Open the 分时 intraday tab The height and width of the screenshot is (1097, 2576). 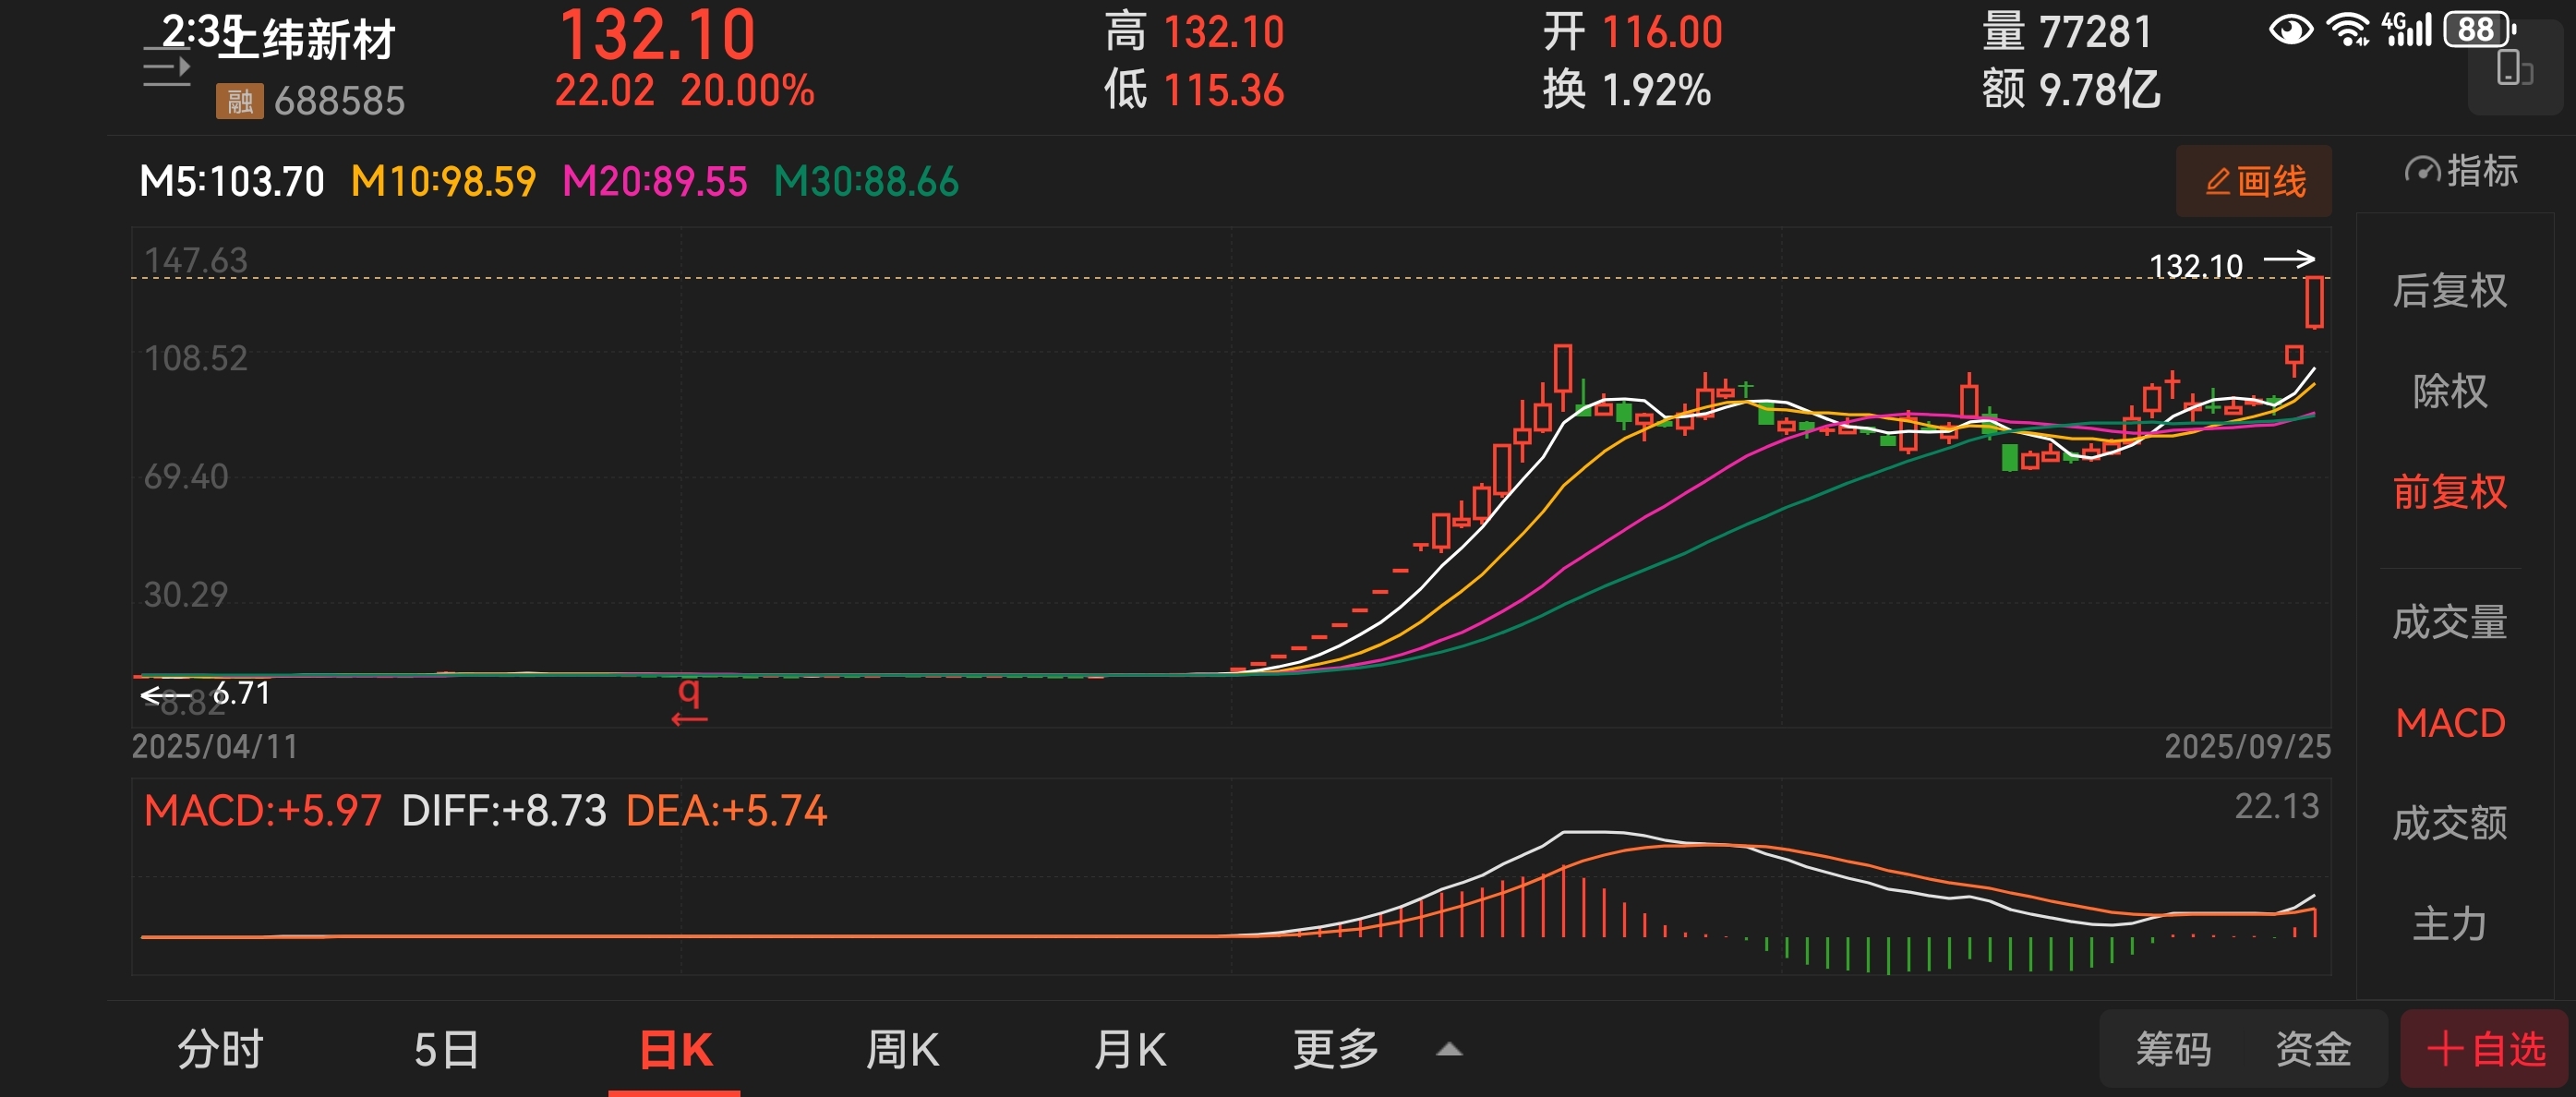(221, 1049)
